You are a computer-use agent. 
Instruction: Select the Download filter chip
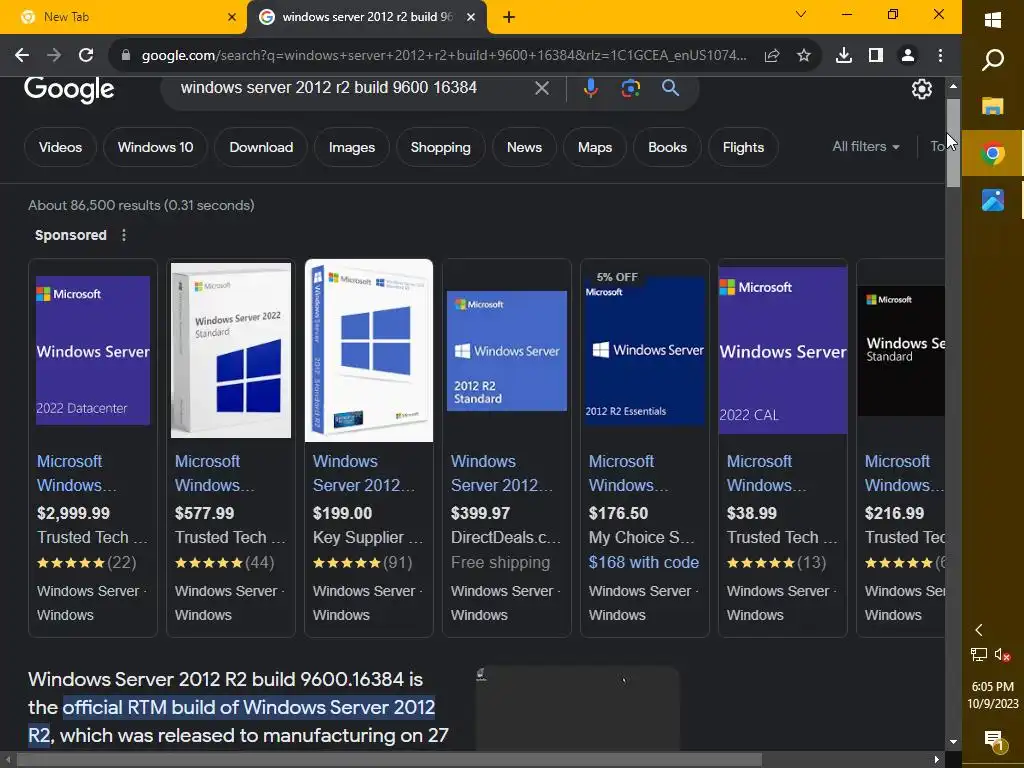pyautogui.click(x=261, y=148)
